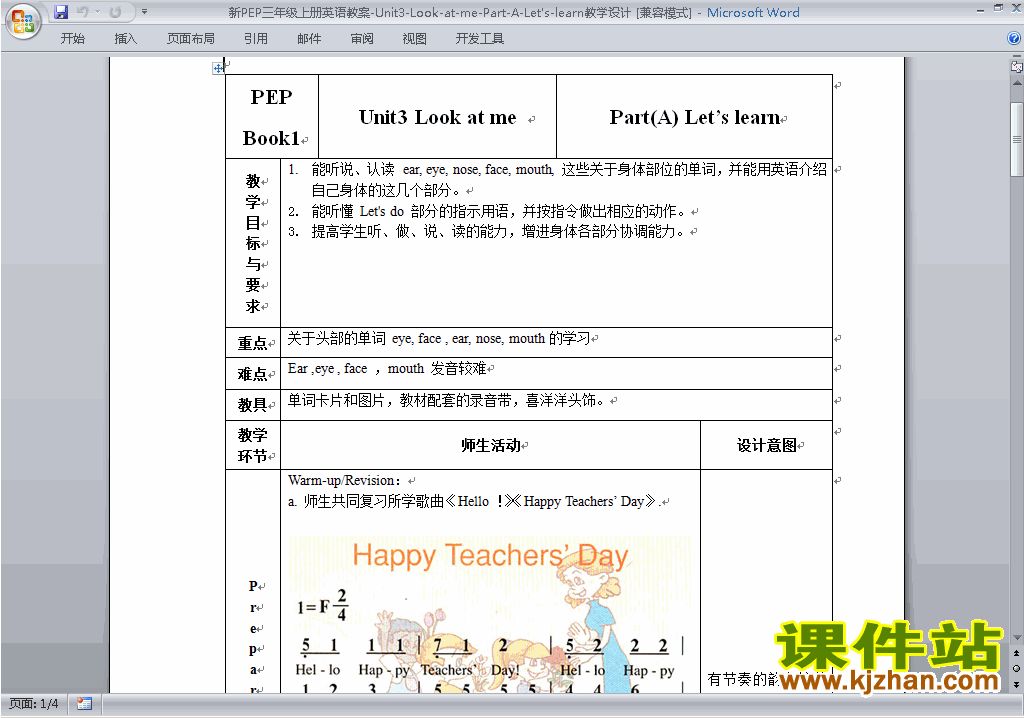Image resolution: width=1024 pixels, height=718 pixels.
Task: Click the split-window handle above scrollbar
Action: point(1016,56)
